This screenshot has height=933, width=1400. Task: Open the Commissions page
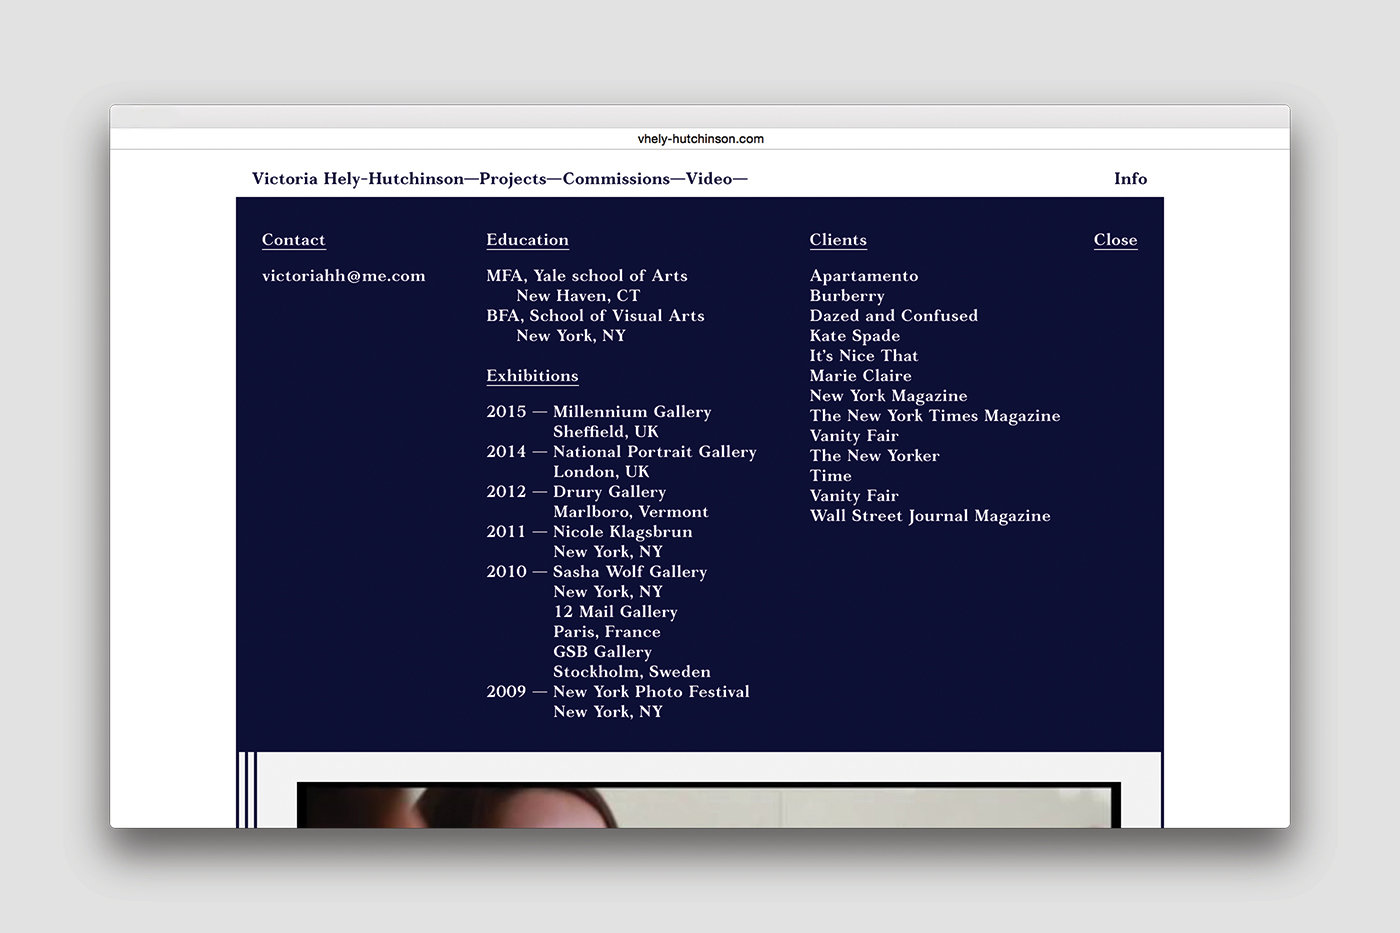pos(616,179)
